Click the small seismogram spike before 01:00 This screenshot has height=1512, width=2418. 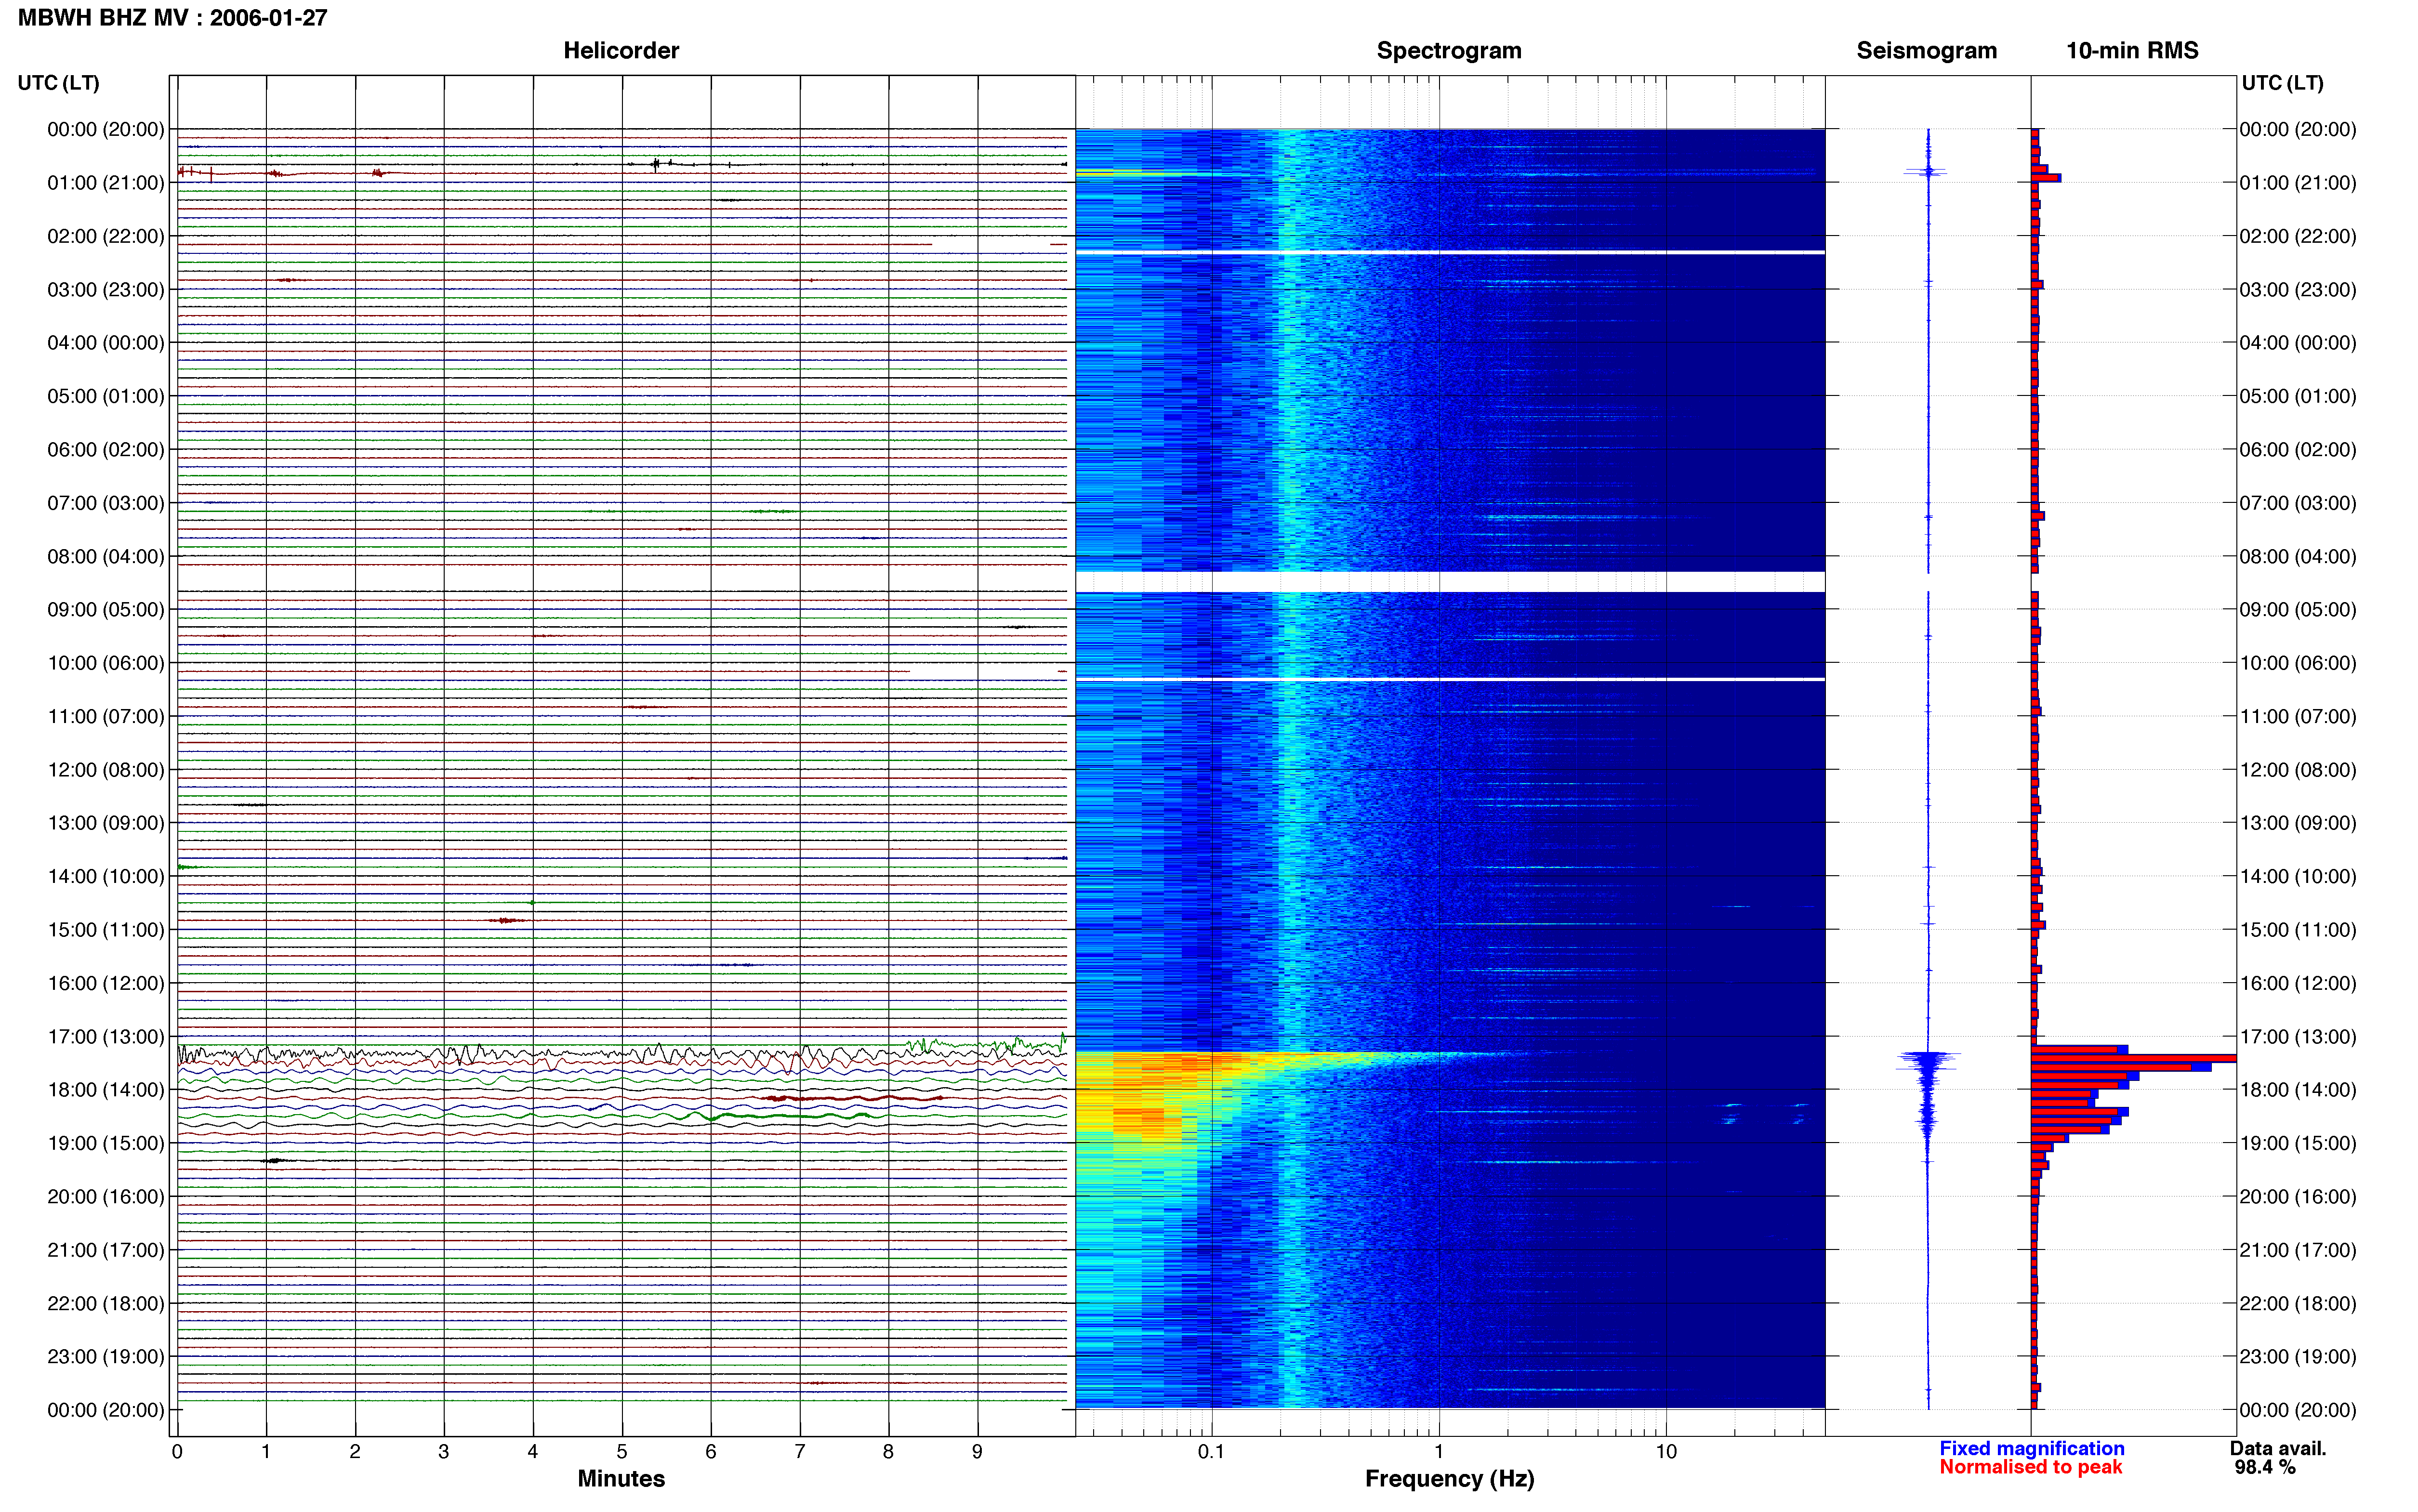tap(1927, 172)
